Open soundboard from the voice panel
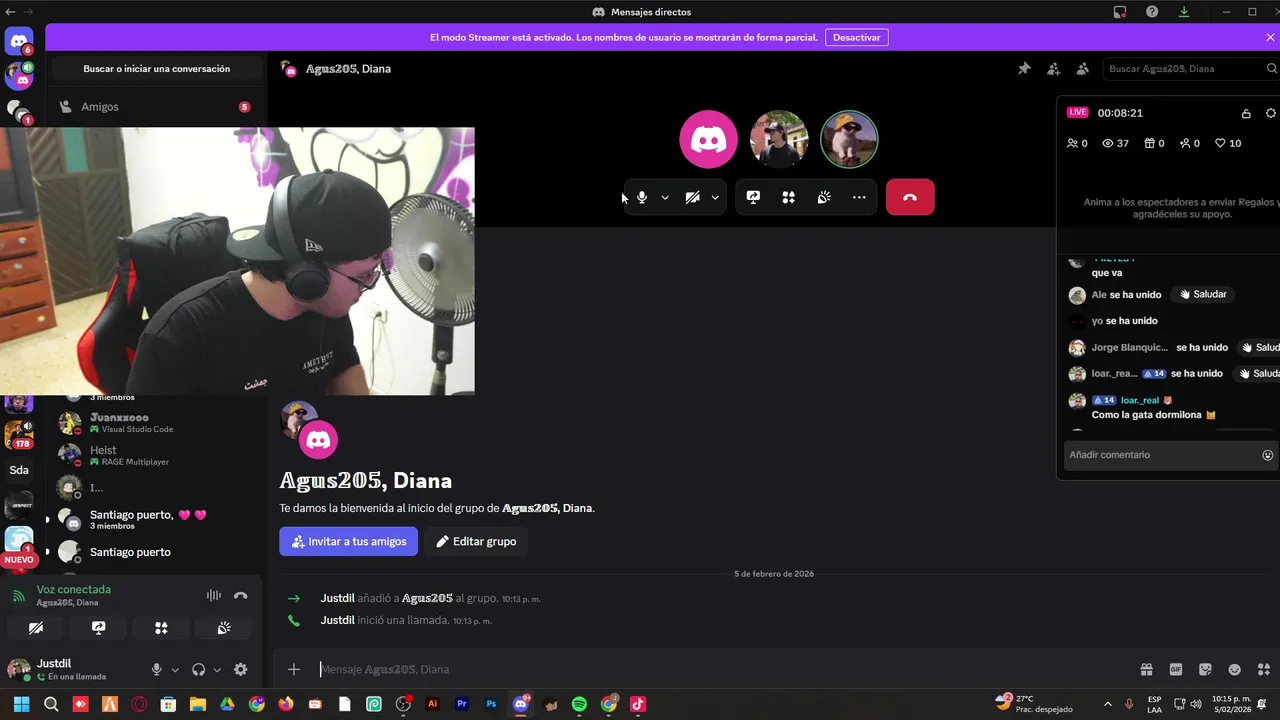The image size is (1280, 720). point(224,628)
